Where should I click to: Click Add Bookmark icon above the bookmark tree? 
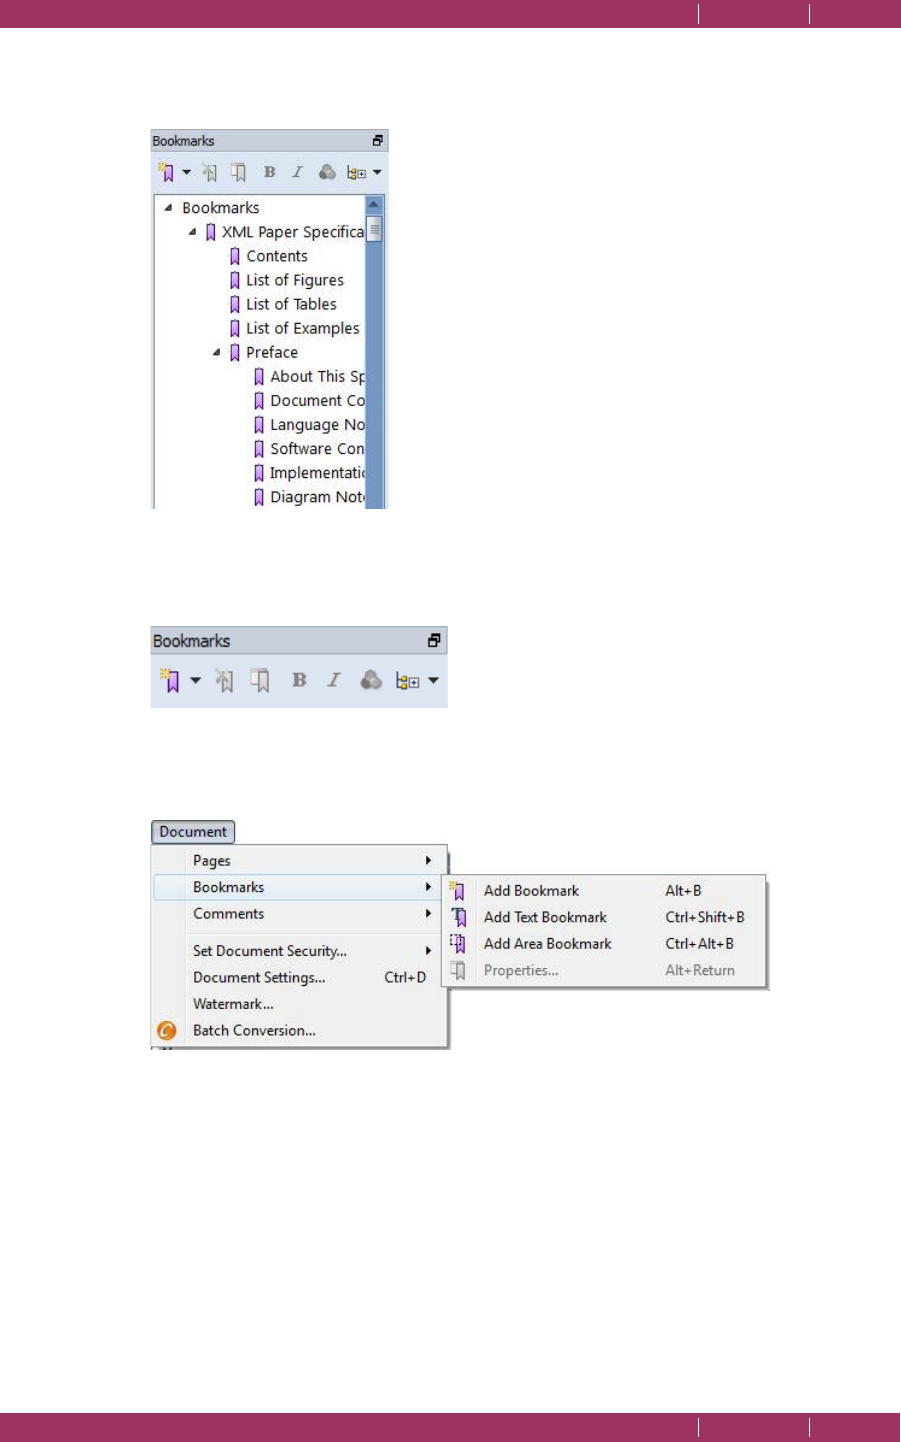coord(166,172)
